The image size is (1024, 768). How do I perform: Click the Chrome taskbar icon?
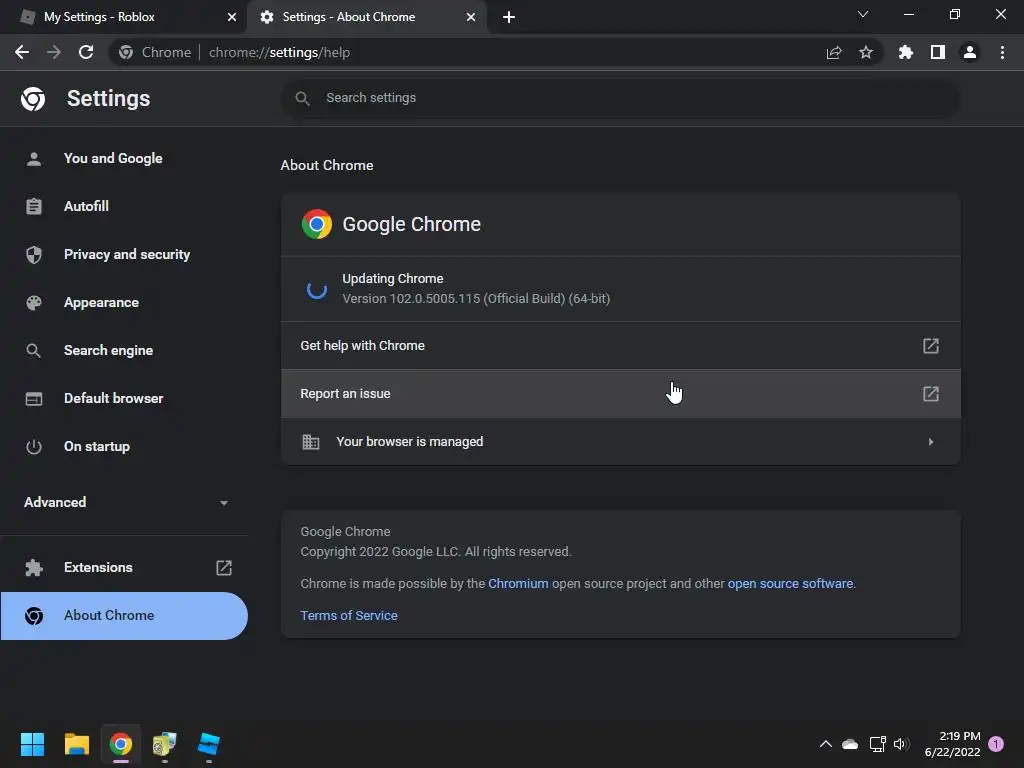(x=121, y=744)
